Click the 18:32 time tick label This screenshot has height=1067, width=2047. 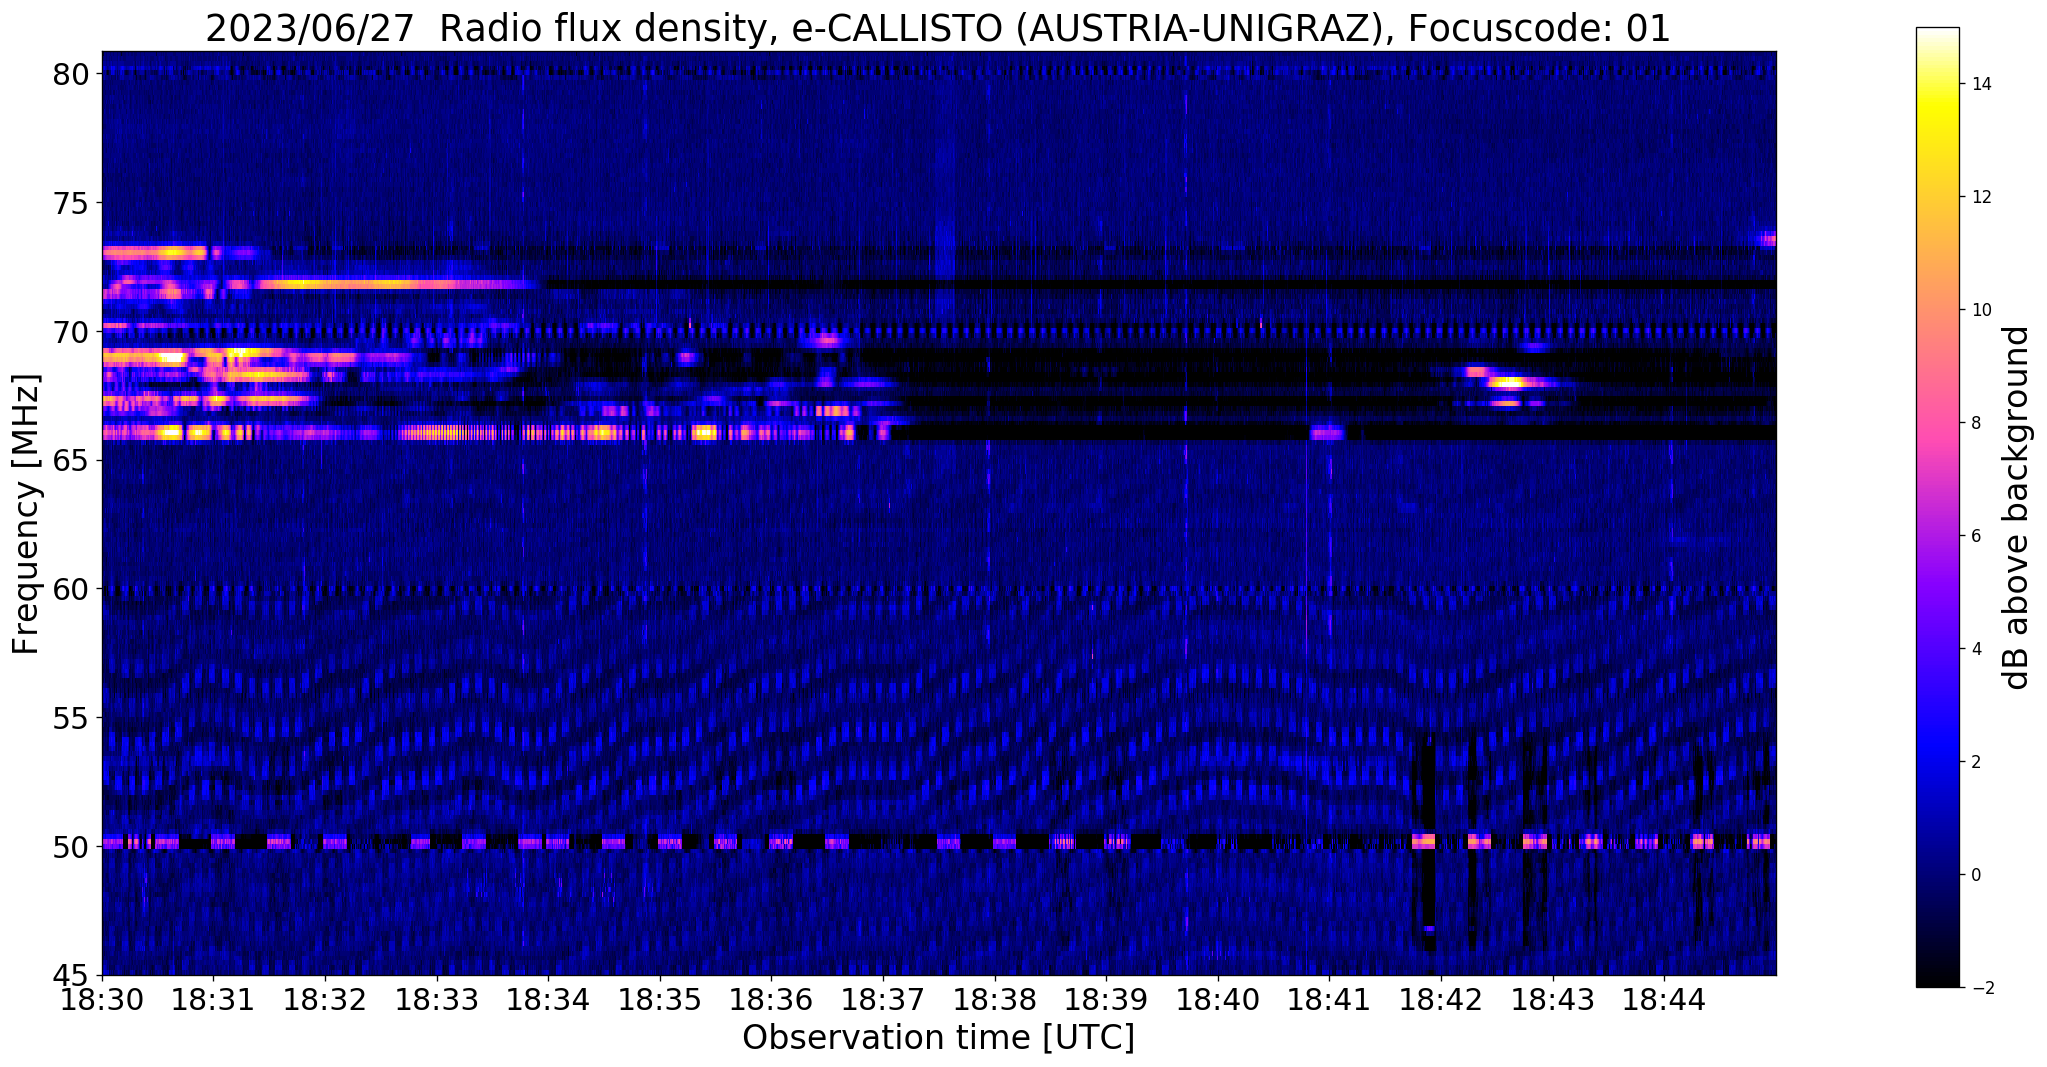(325, 999)
